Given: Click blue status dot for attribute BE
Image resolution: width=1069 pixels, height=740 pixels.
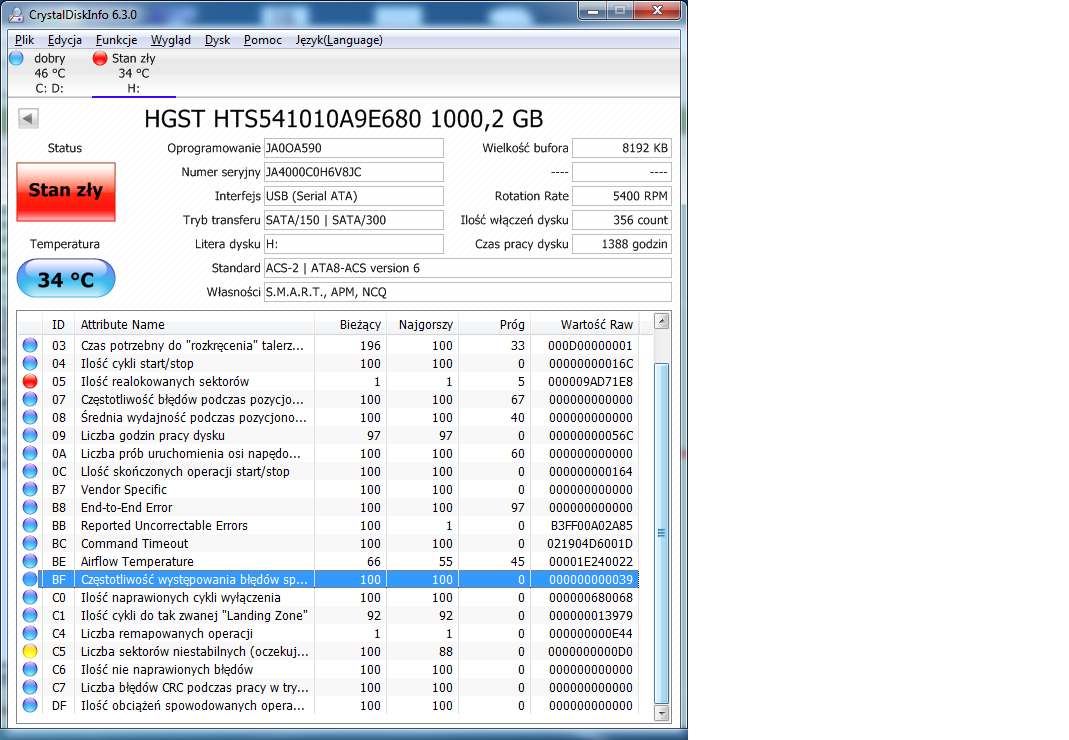Looking at the screenshot, I should tap(30, 561).
